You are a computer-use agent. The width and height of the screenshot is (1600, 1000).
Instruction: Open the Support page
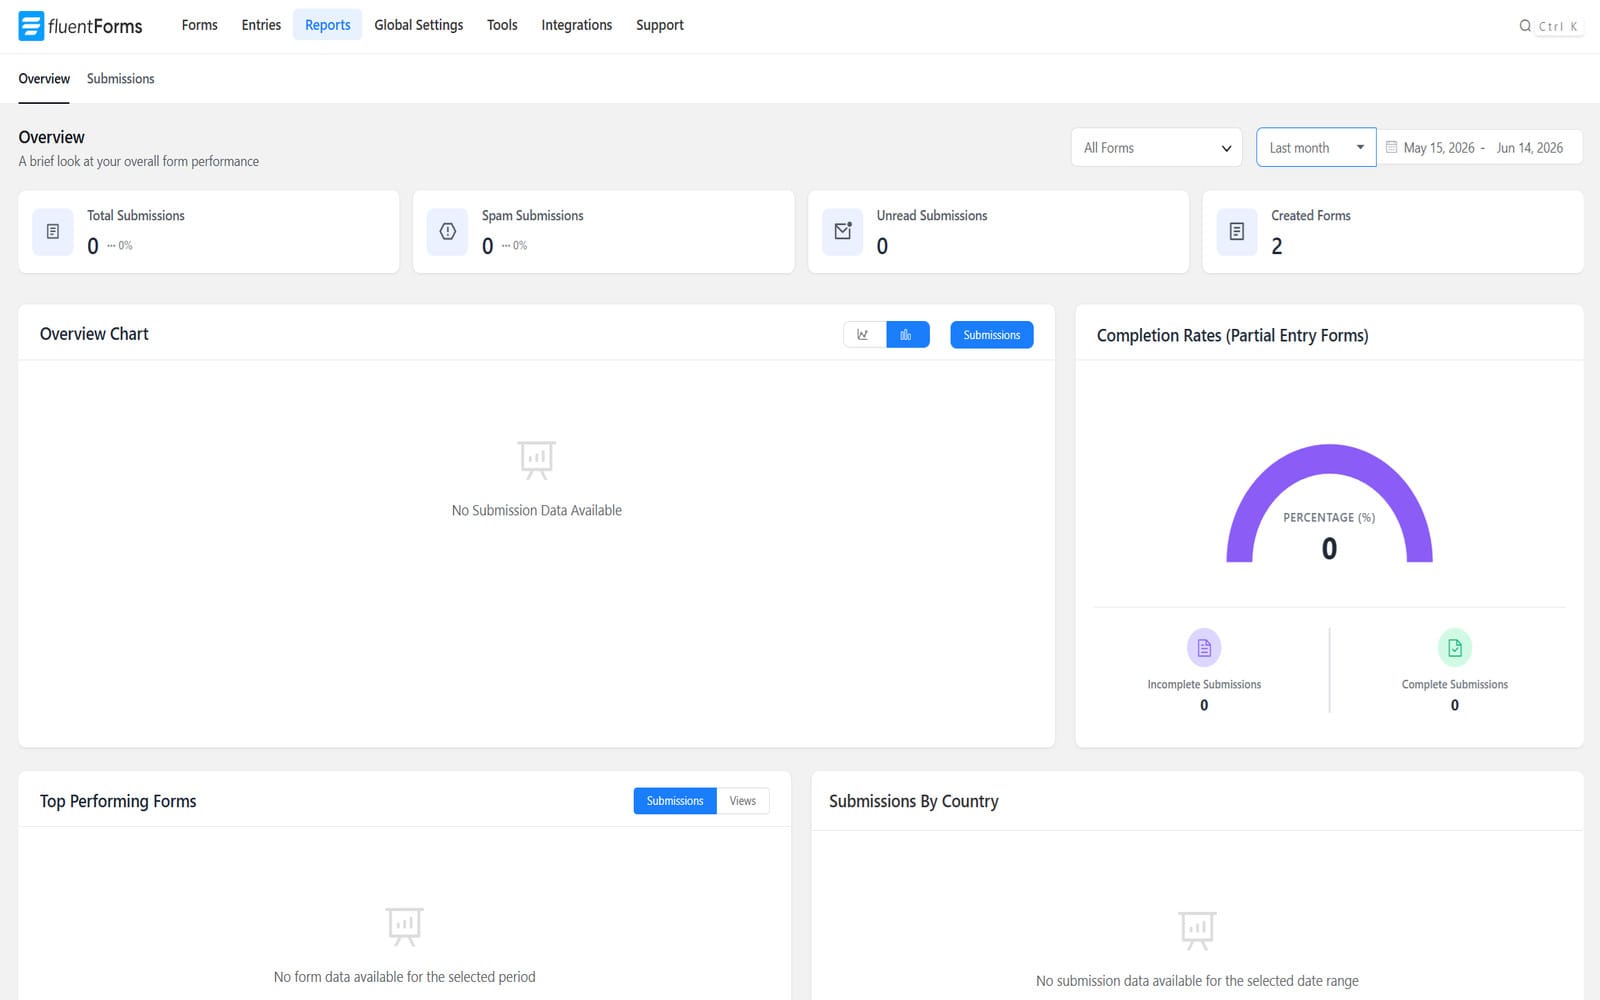[x=660, y=25]
